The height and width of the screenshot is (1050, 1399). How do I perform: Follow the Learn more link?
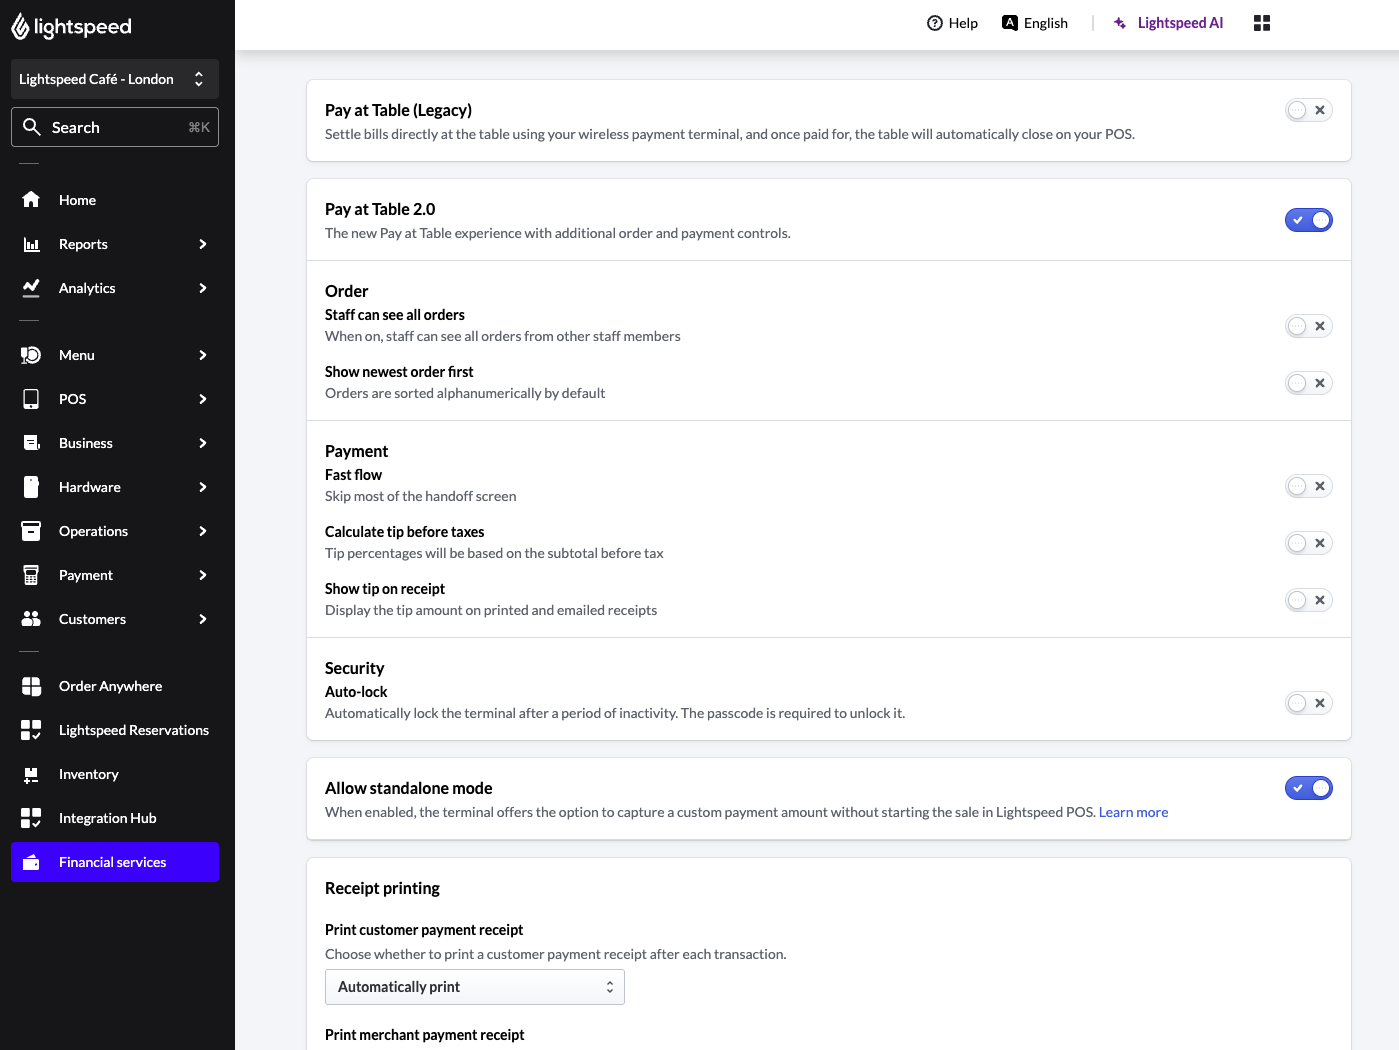click(x=1133, y=812)
